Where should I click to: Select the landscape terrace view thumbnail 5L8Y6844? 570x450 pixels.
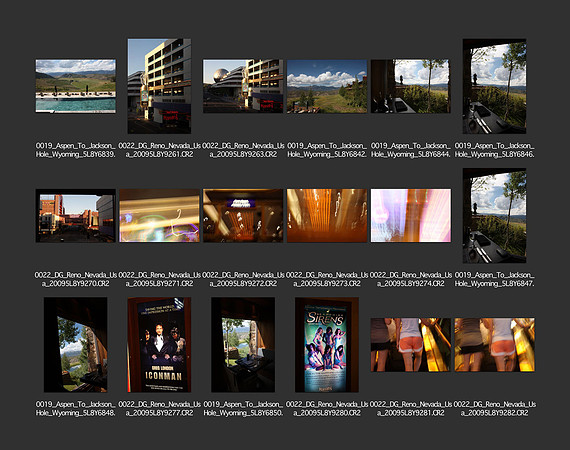point(411,86)
